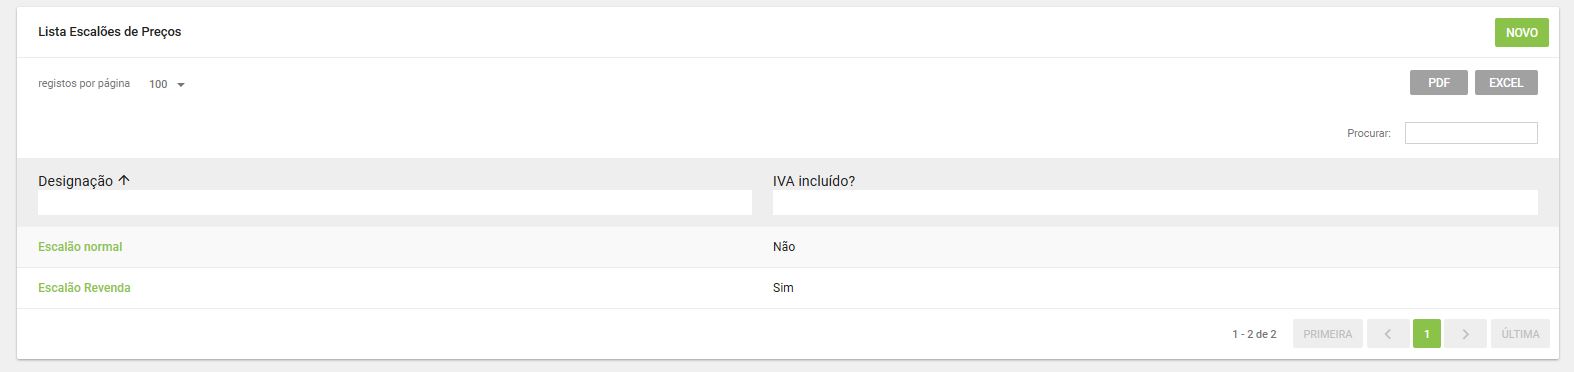Sort by the IVA incluído? column header

[x=814, y=181]
